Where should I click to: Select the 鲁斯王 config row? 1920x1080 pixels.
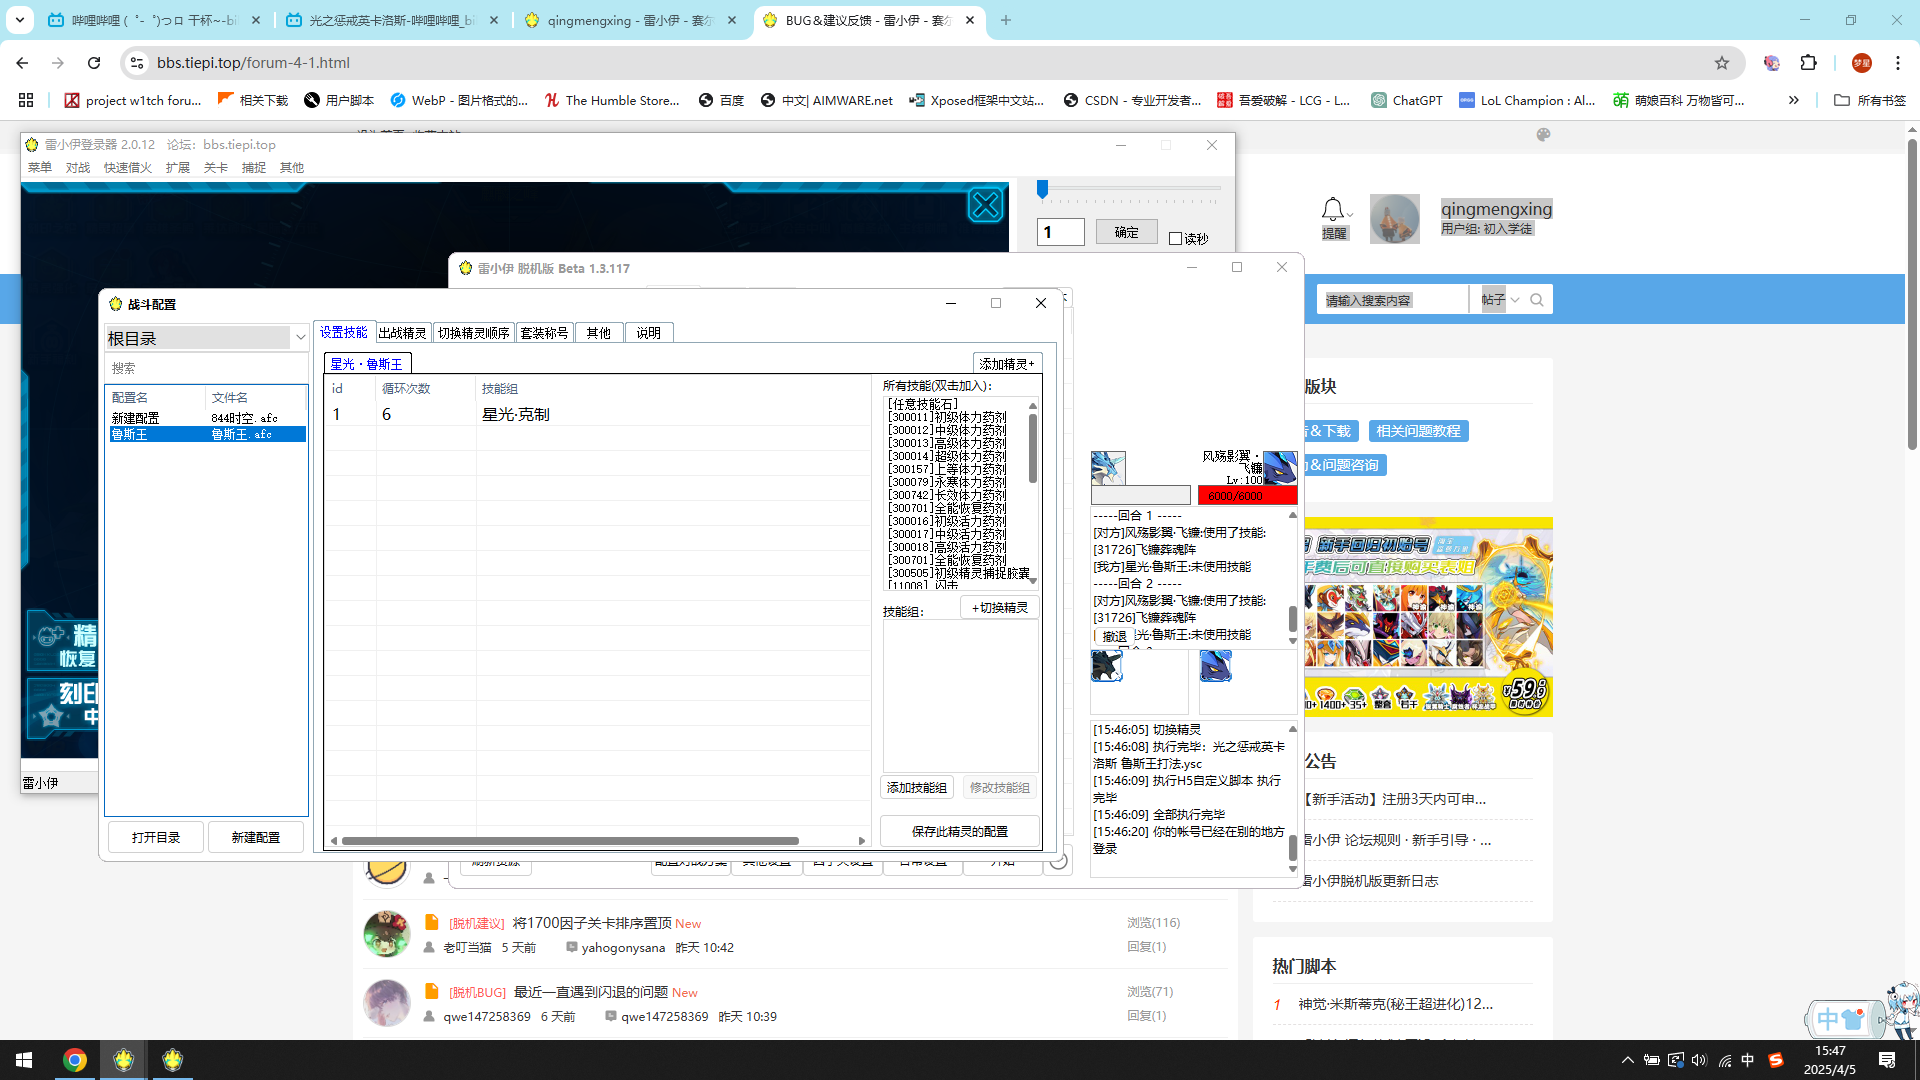[208, 434]
